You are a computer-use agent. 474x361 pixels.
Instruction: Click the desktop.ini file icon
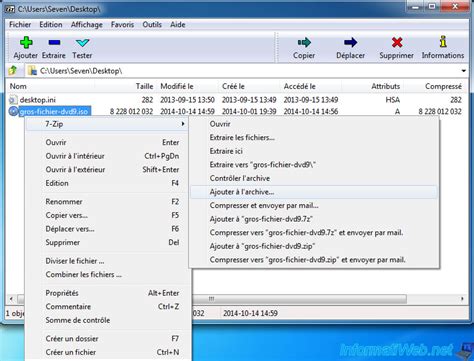(13, 100)
